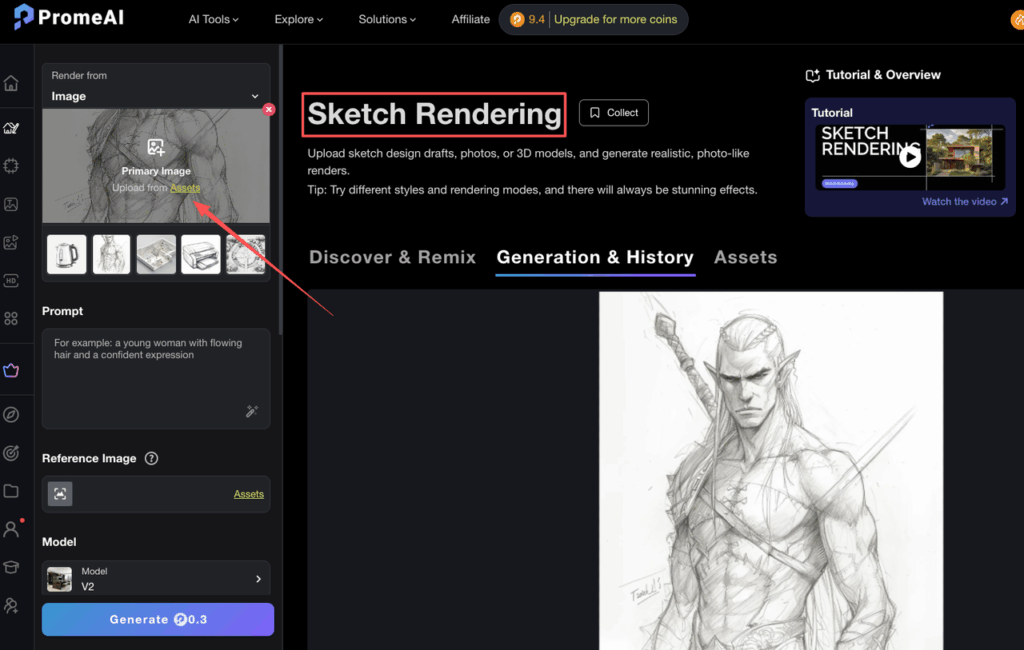Open the compass explore sidebar icon
The height and width of the screenshot is (650, 1024).
(11, 415)
